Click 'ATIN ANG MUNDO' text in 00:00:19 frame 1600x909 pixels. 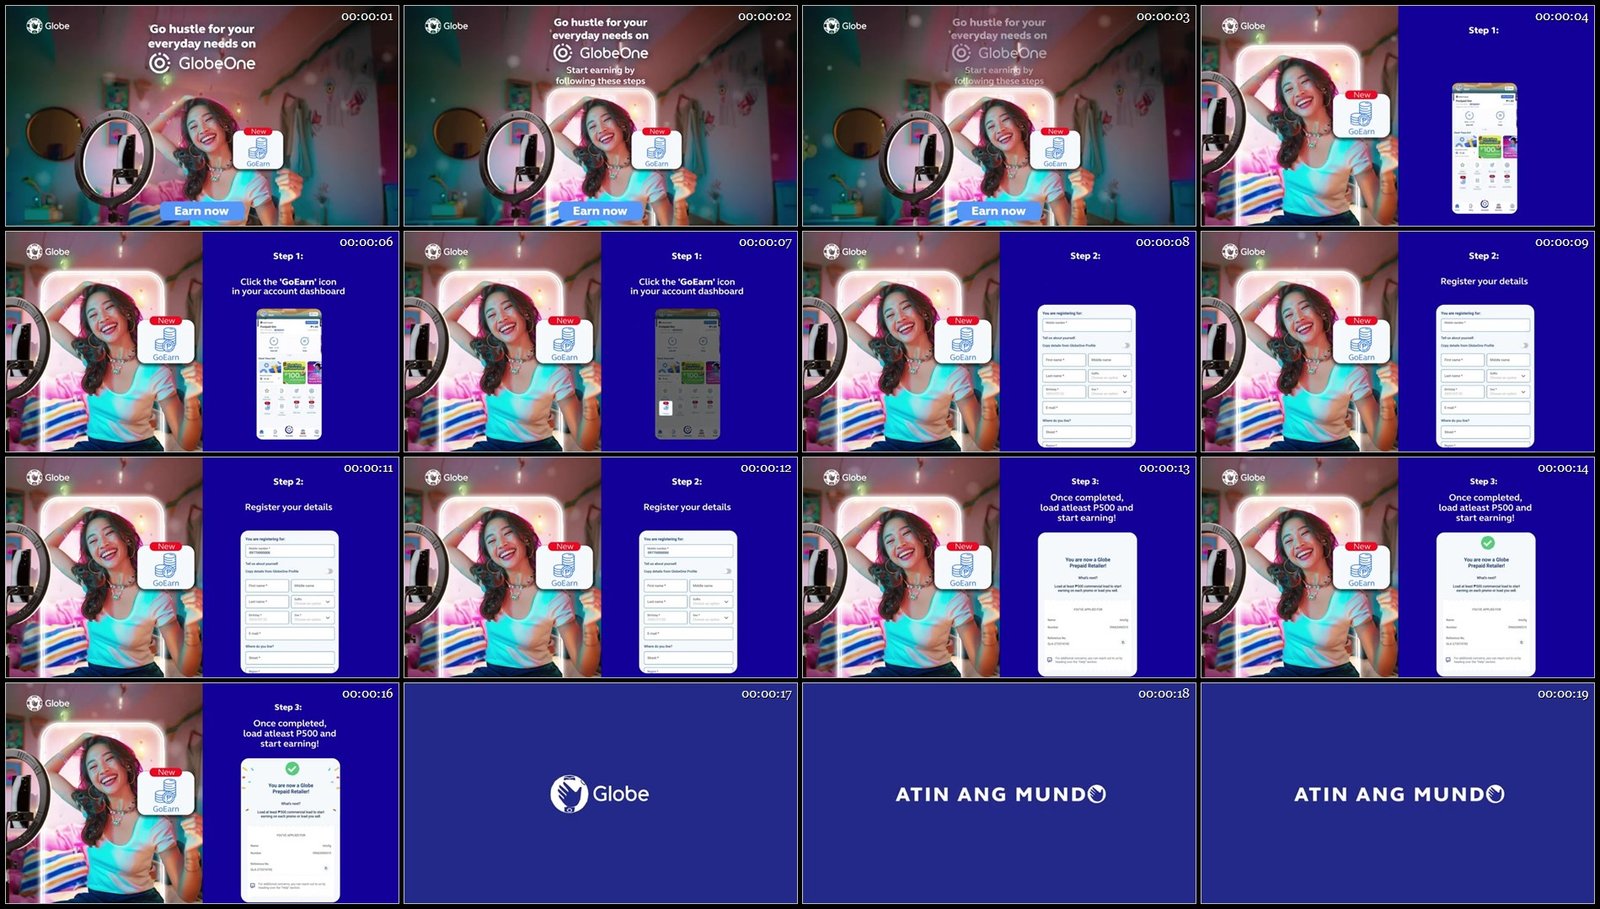pyautogui.click(x=1399, y=794)
